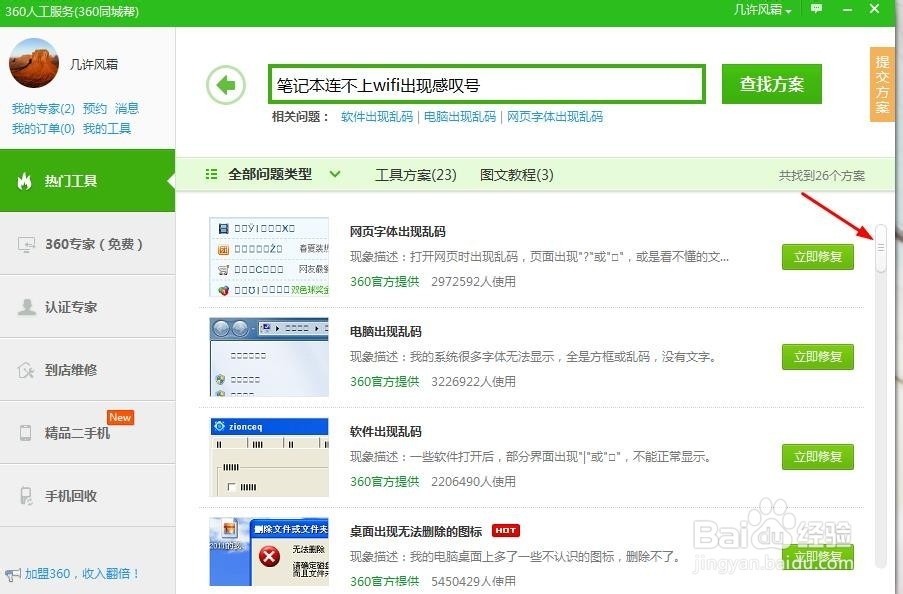The width and height of the screenshot is (903, 594).
Task: Click the 软件出现乱码 result title
Action: 386,432
